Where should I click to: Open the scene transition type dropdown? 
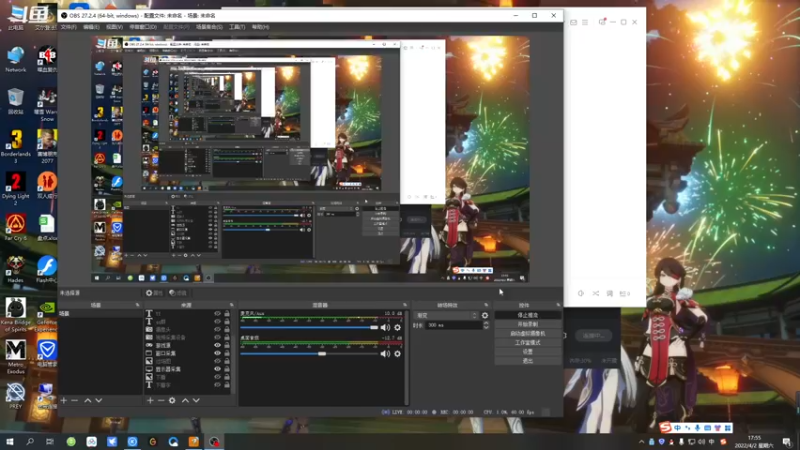point(447,316)
